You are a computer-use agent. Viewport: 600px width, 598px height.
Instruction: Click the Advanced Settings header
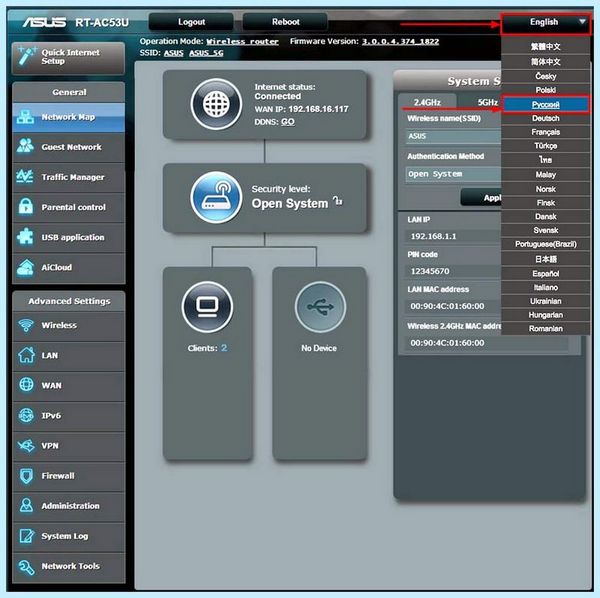coord(69,301)
